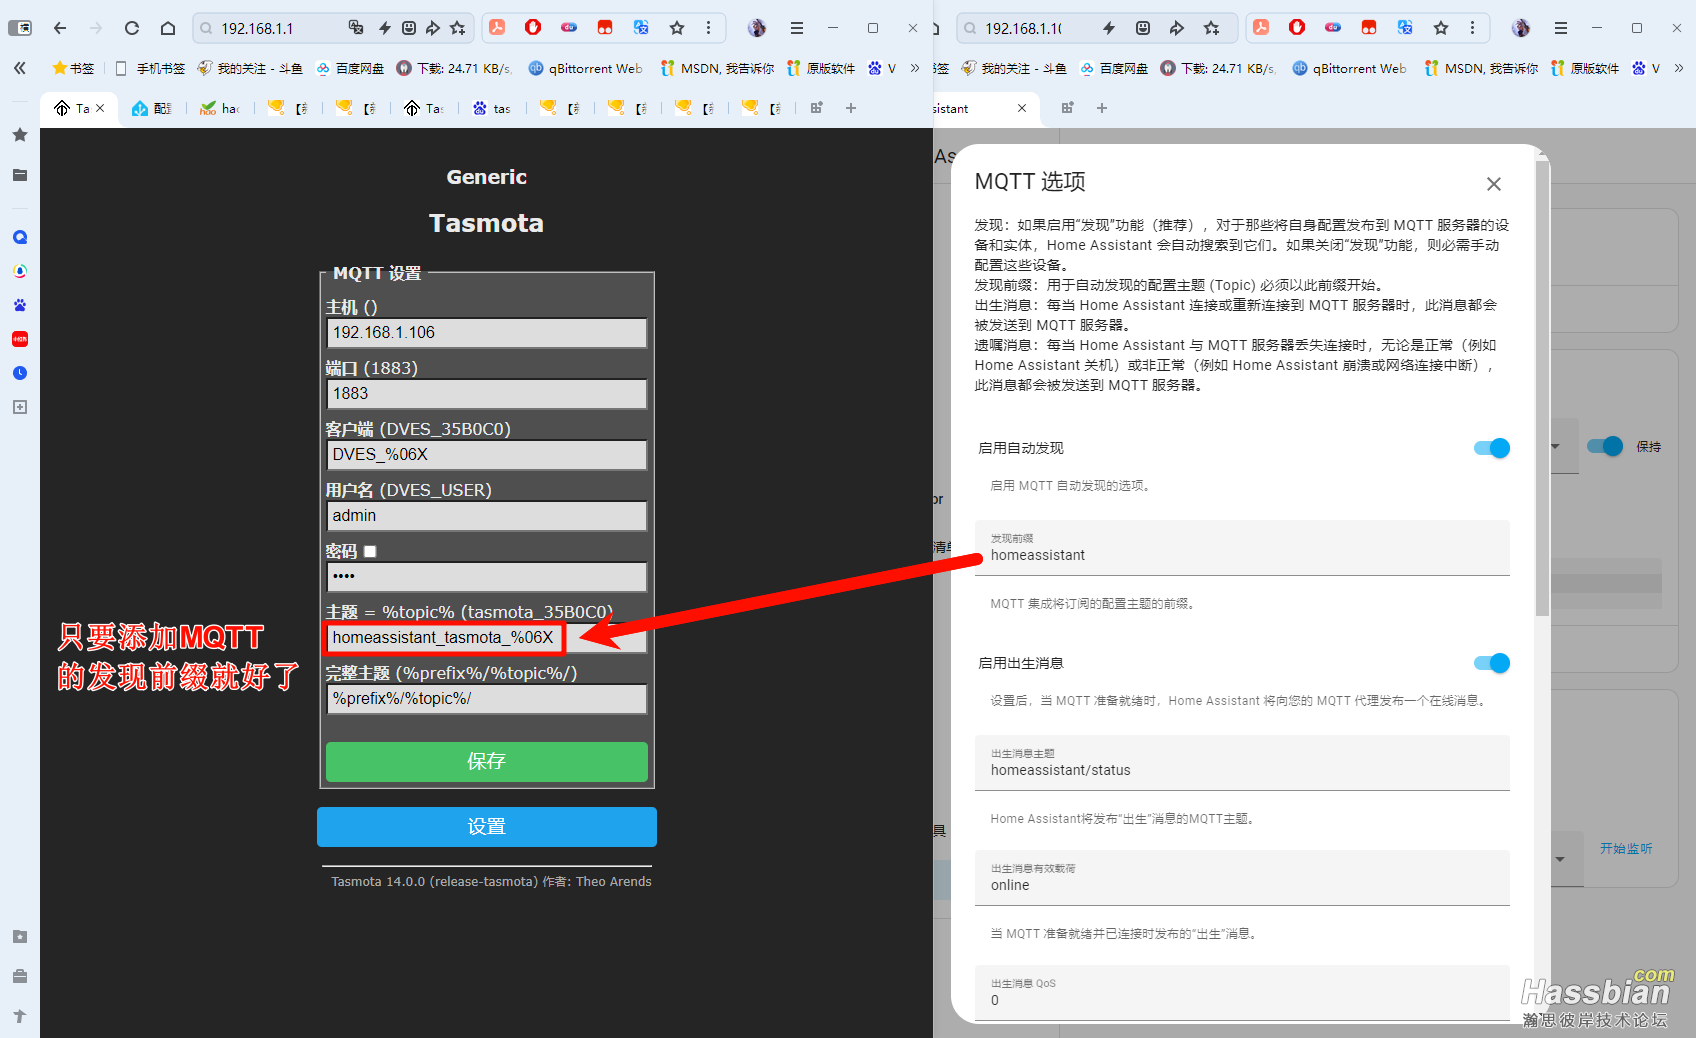Click the 主机 field containing 192.168.1.106

point(487,333)
